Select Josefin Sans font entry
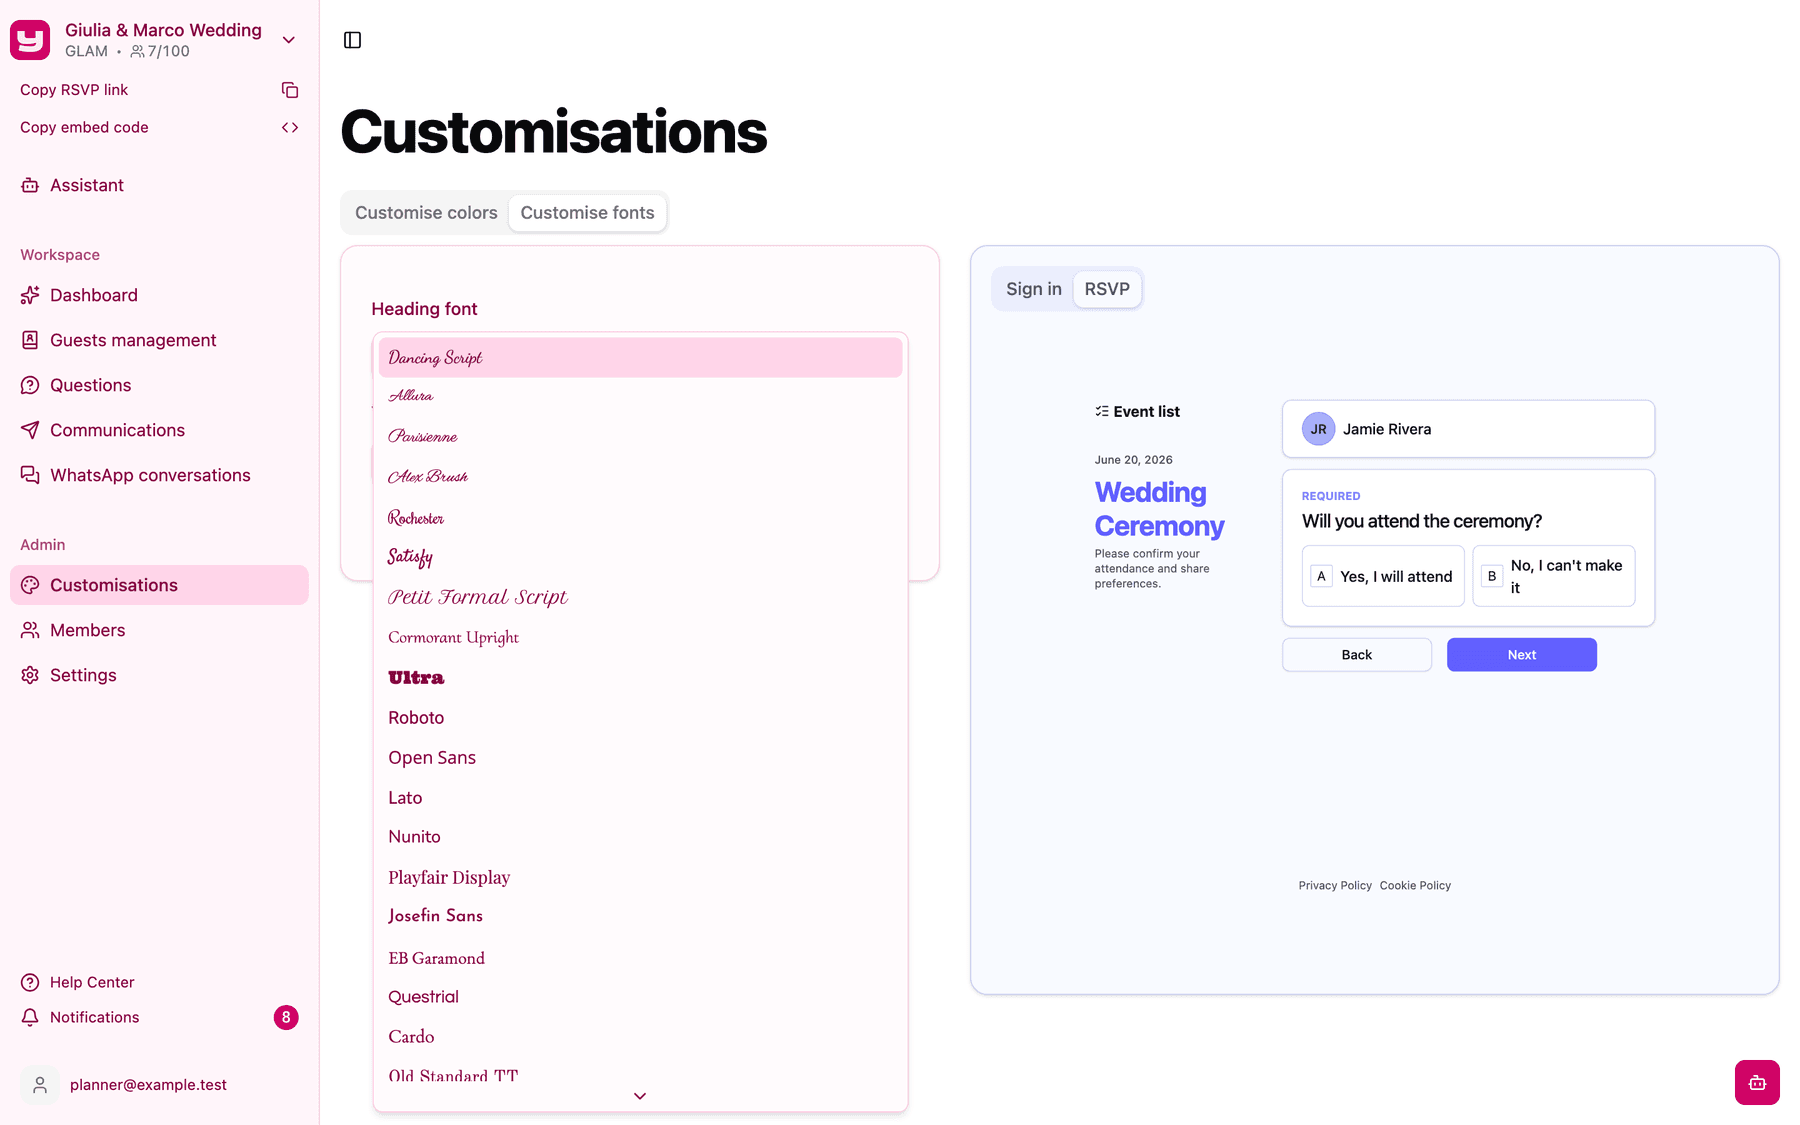 point(640,916)
